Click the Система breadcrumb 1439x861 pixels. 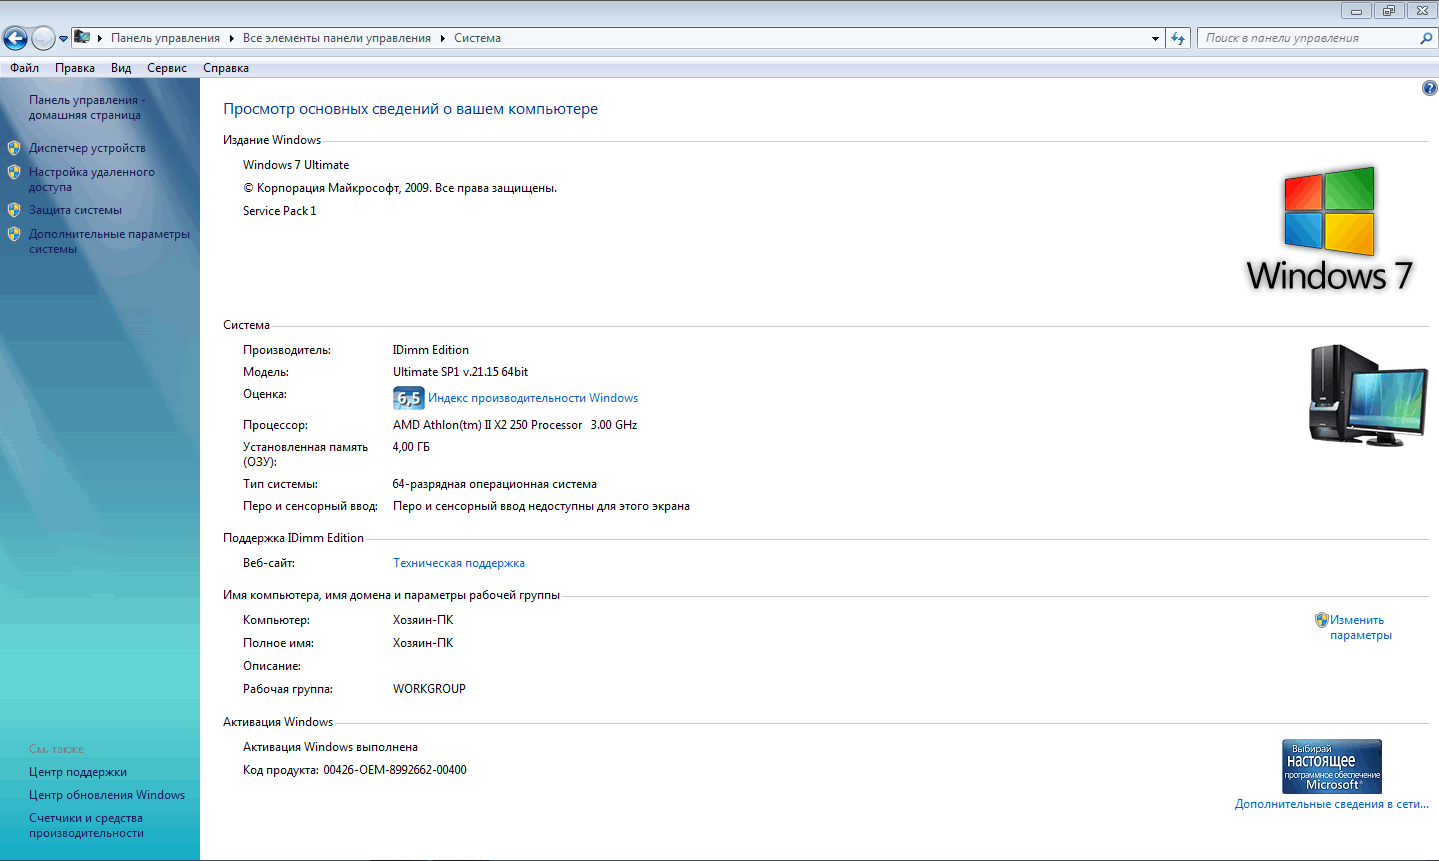click(477, 38)
